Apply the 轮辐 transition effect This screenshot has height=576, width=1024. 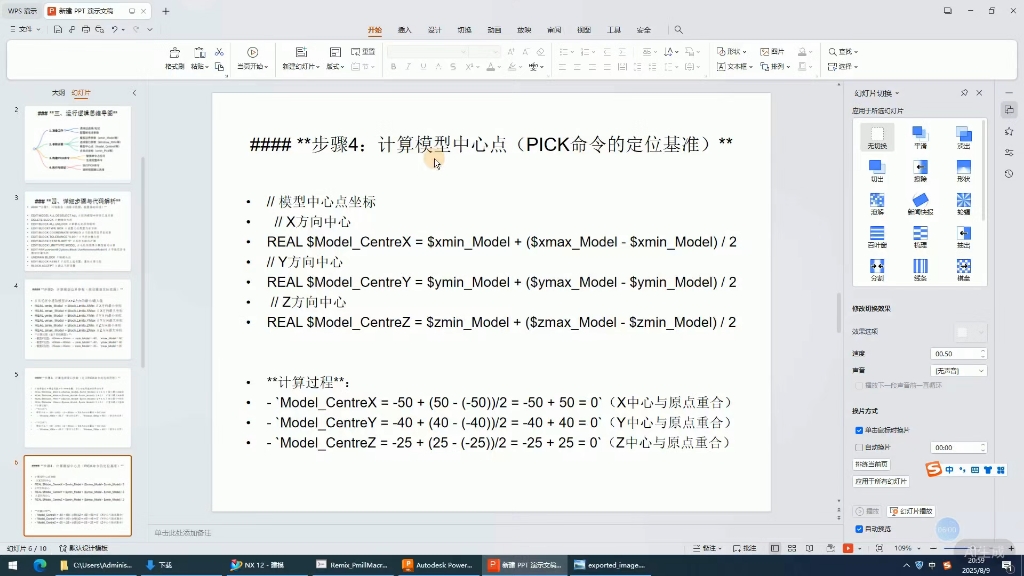pyautogui.click(x=963, y=204)
